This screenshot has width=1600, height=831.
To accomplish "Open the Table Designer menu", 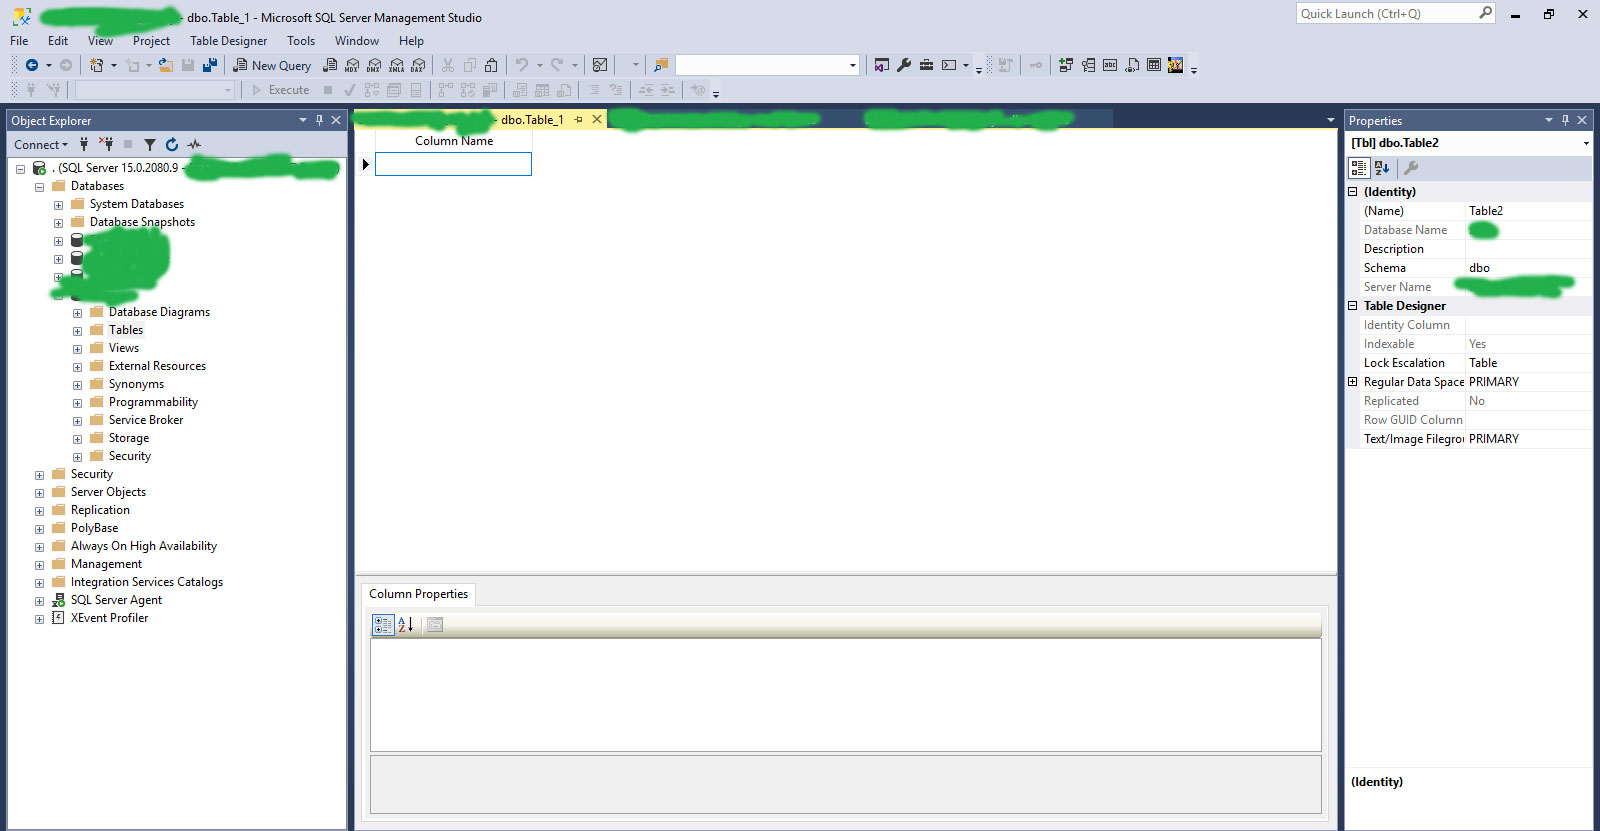I will click(x=228, y=41).
